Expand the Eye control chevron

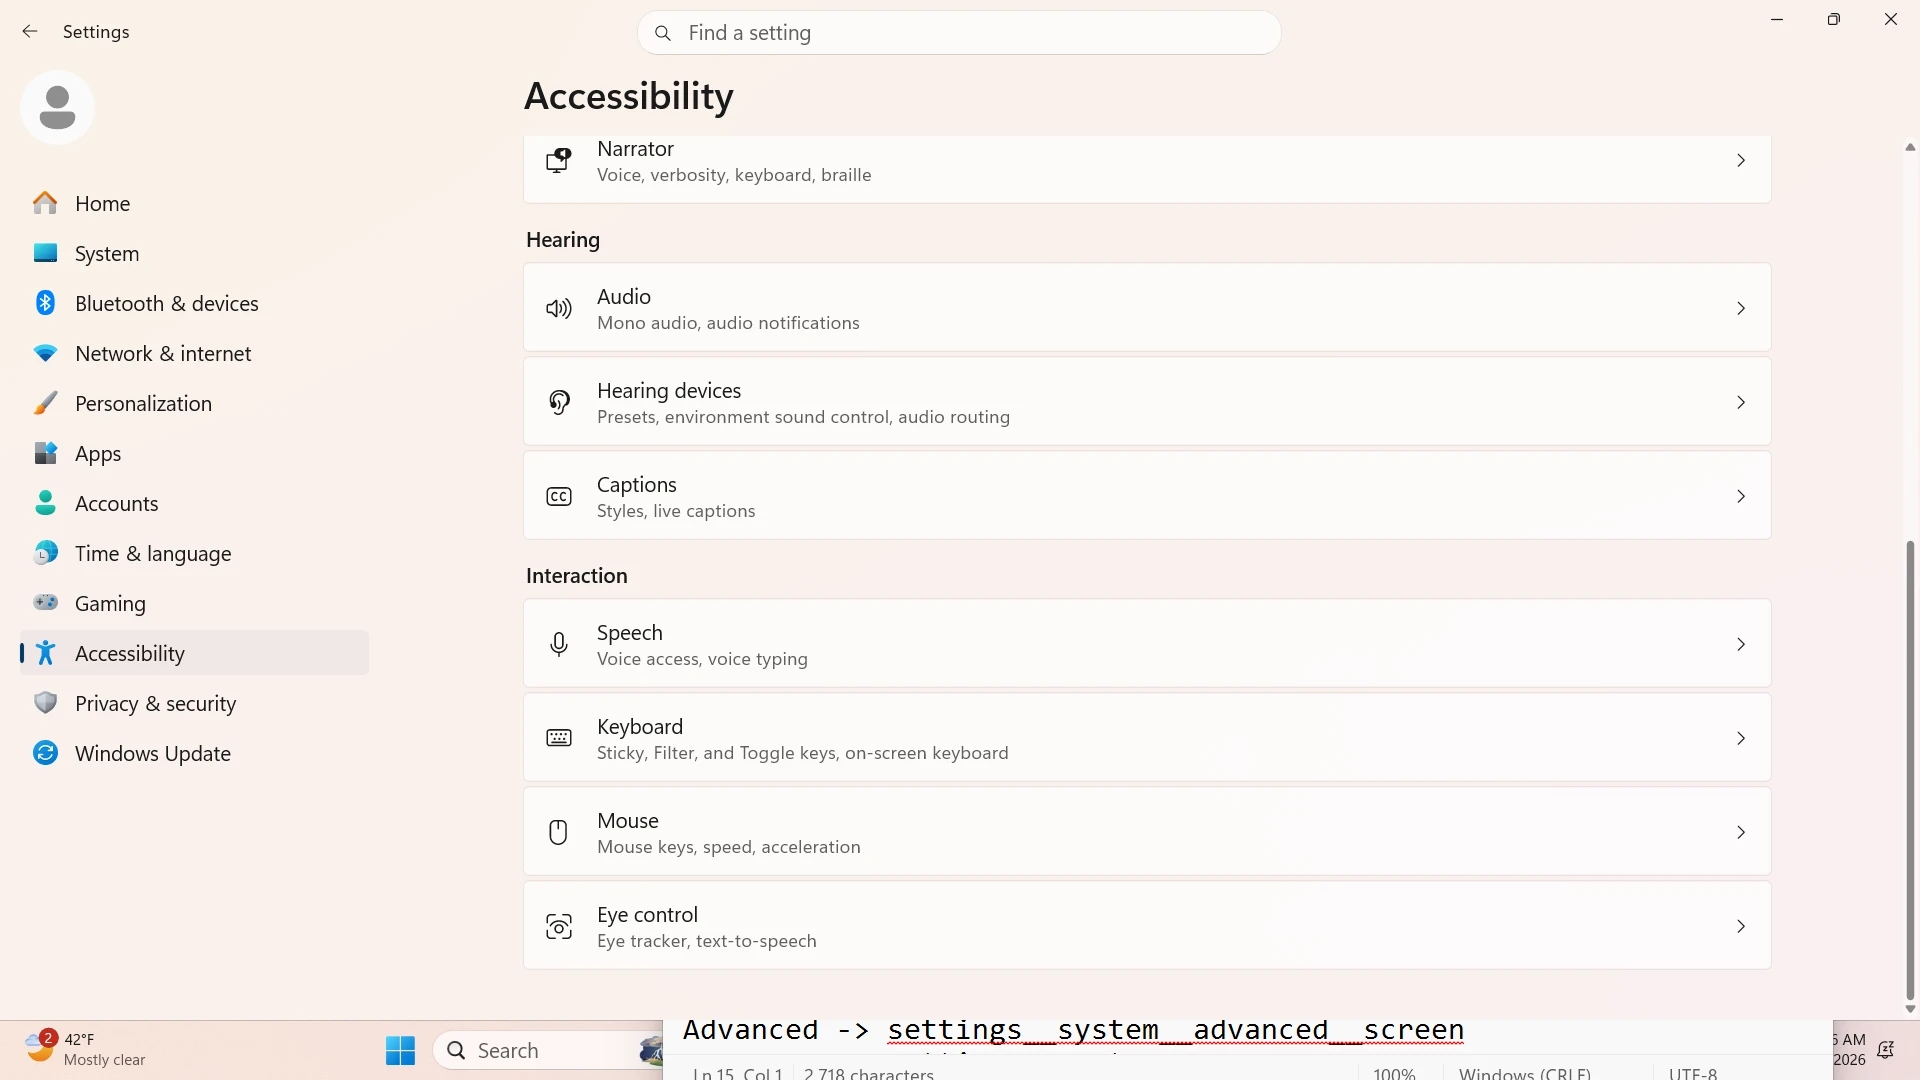[x=1741, y=926]
